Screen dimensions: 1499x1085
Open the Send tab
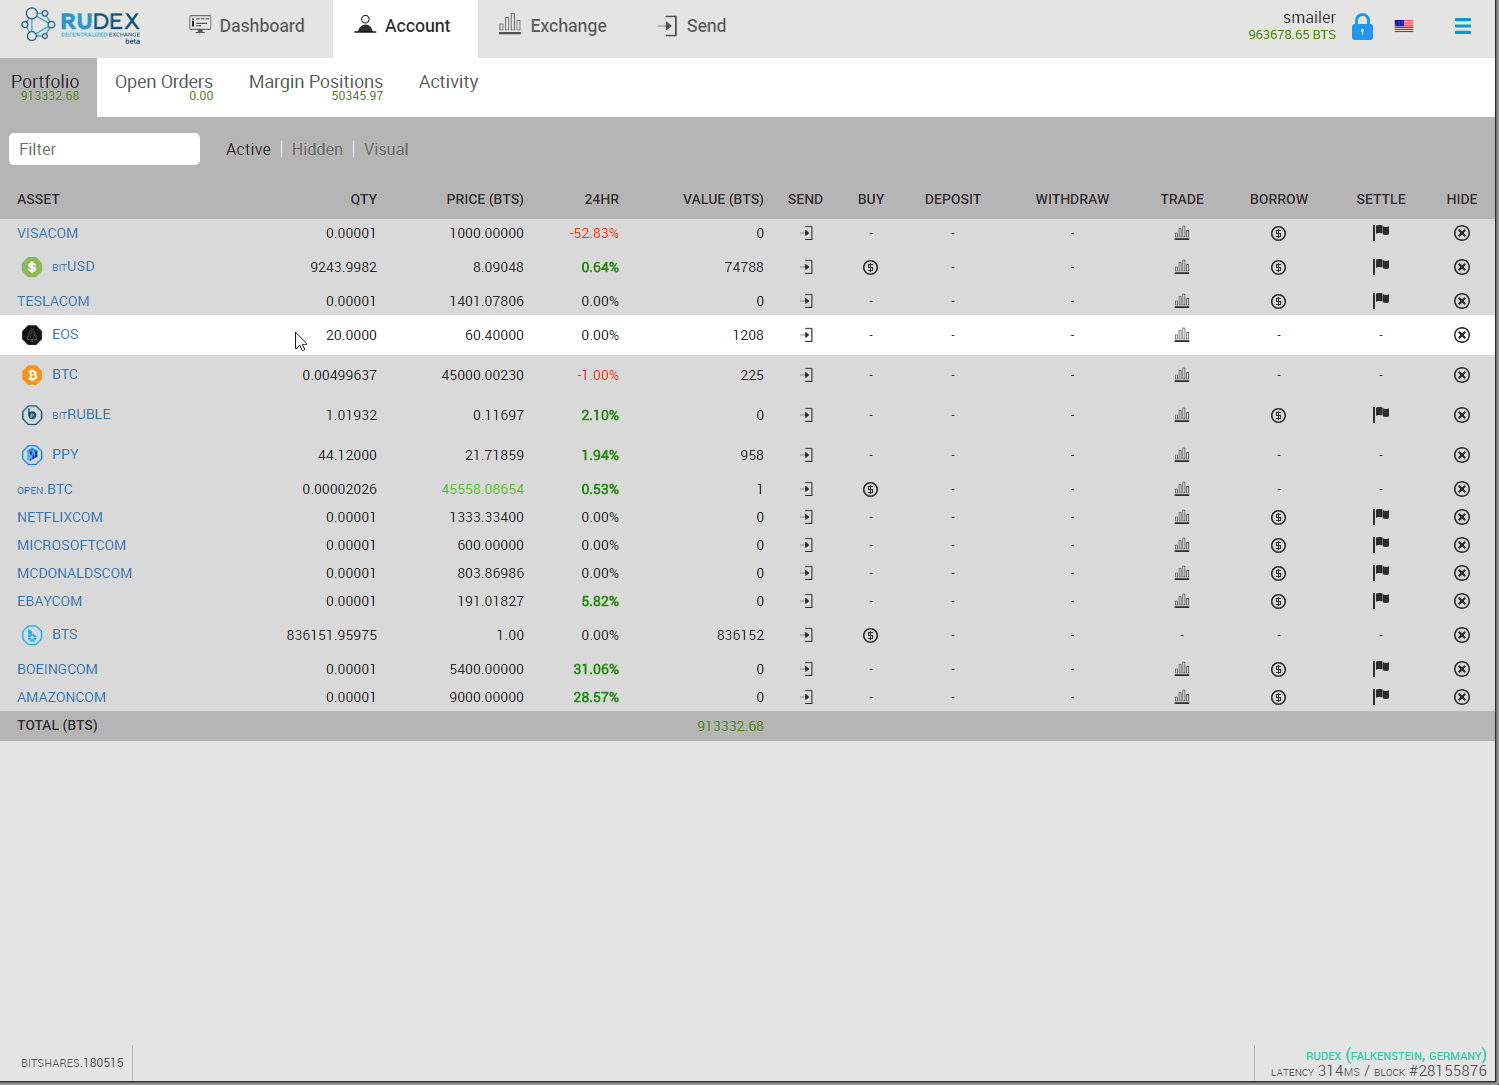(692, 26)
